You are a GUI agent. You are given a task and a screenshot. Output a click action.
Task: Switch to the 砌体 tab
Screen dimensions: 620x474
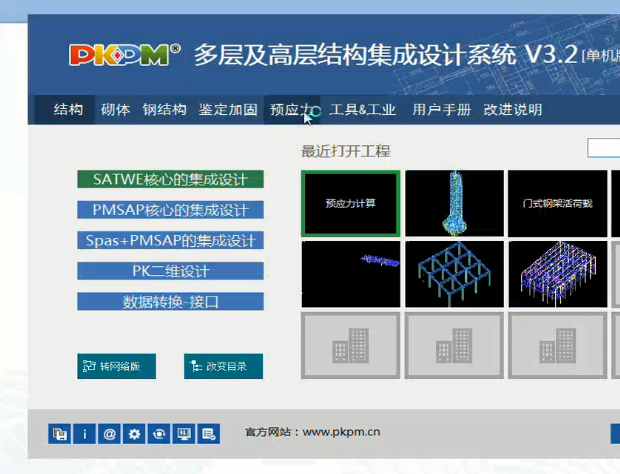click(115, 110)
